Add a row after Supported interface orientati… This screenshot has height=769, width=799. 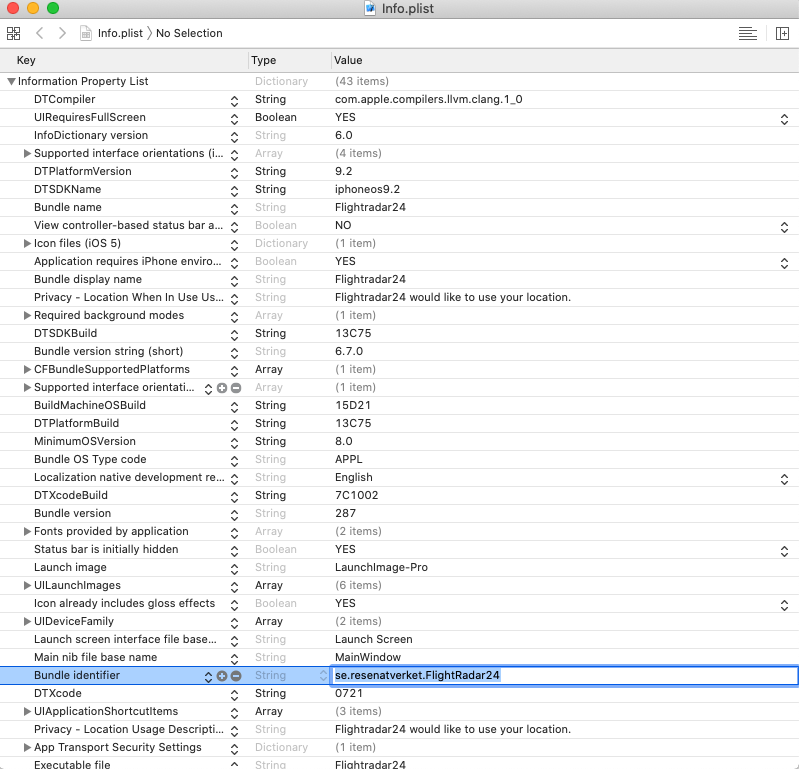(x=222, y=388)
